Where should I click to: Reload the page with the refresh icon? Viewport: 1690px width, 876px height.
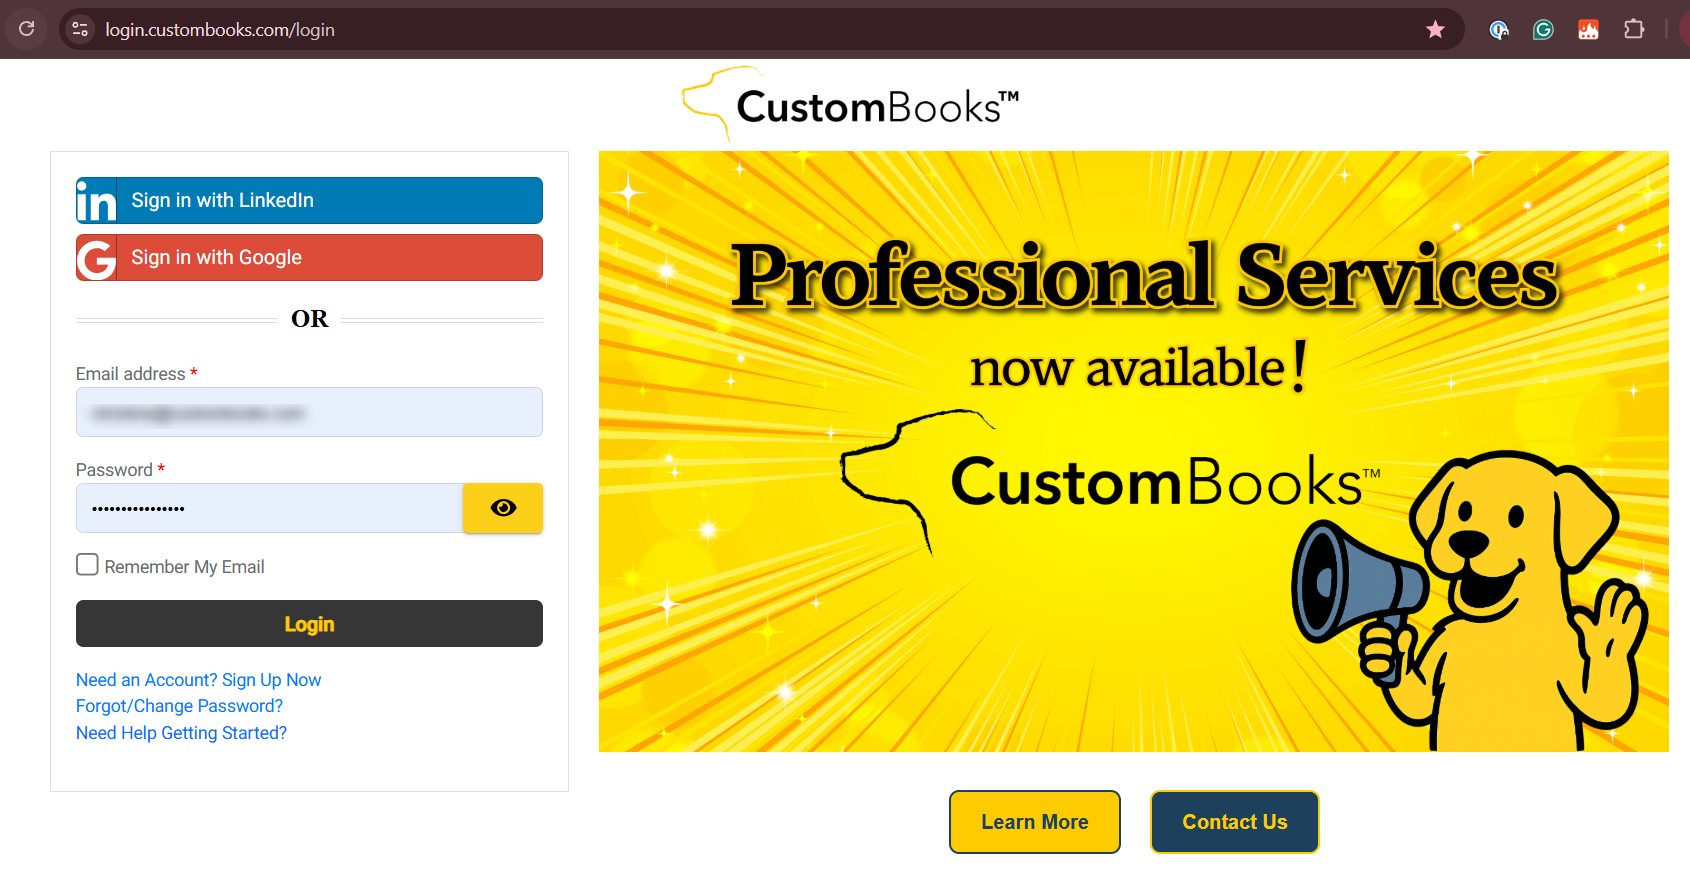[27, 29]
